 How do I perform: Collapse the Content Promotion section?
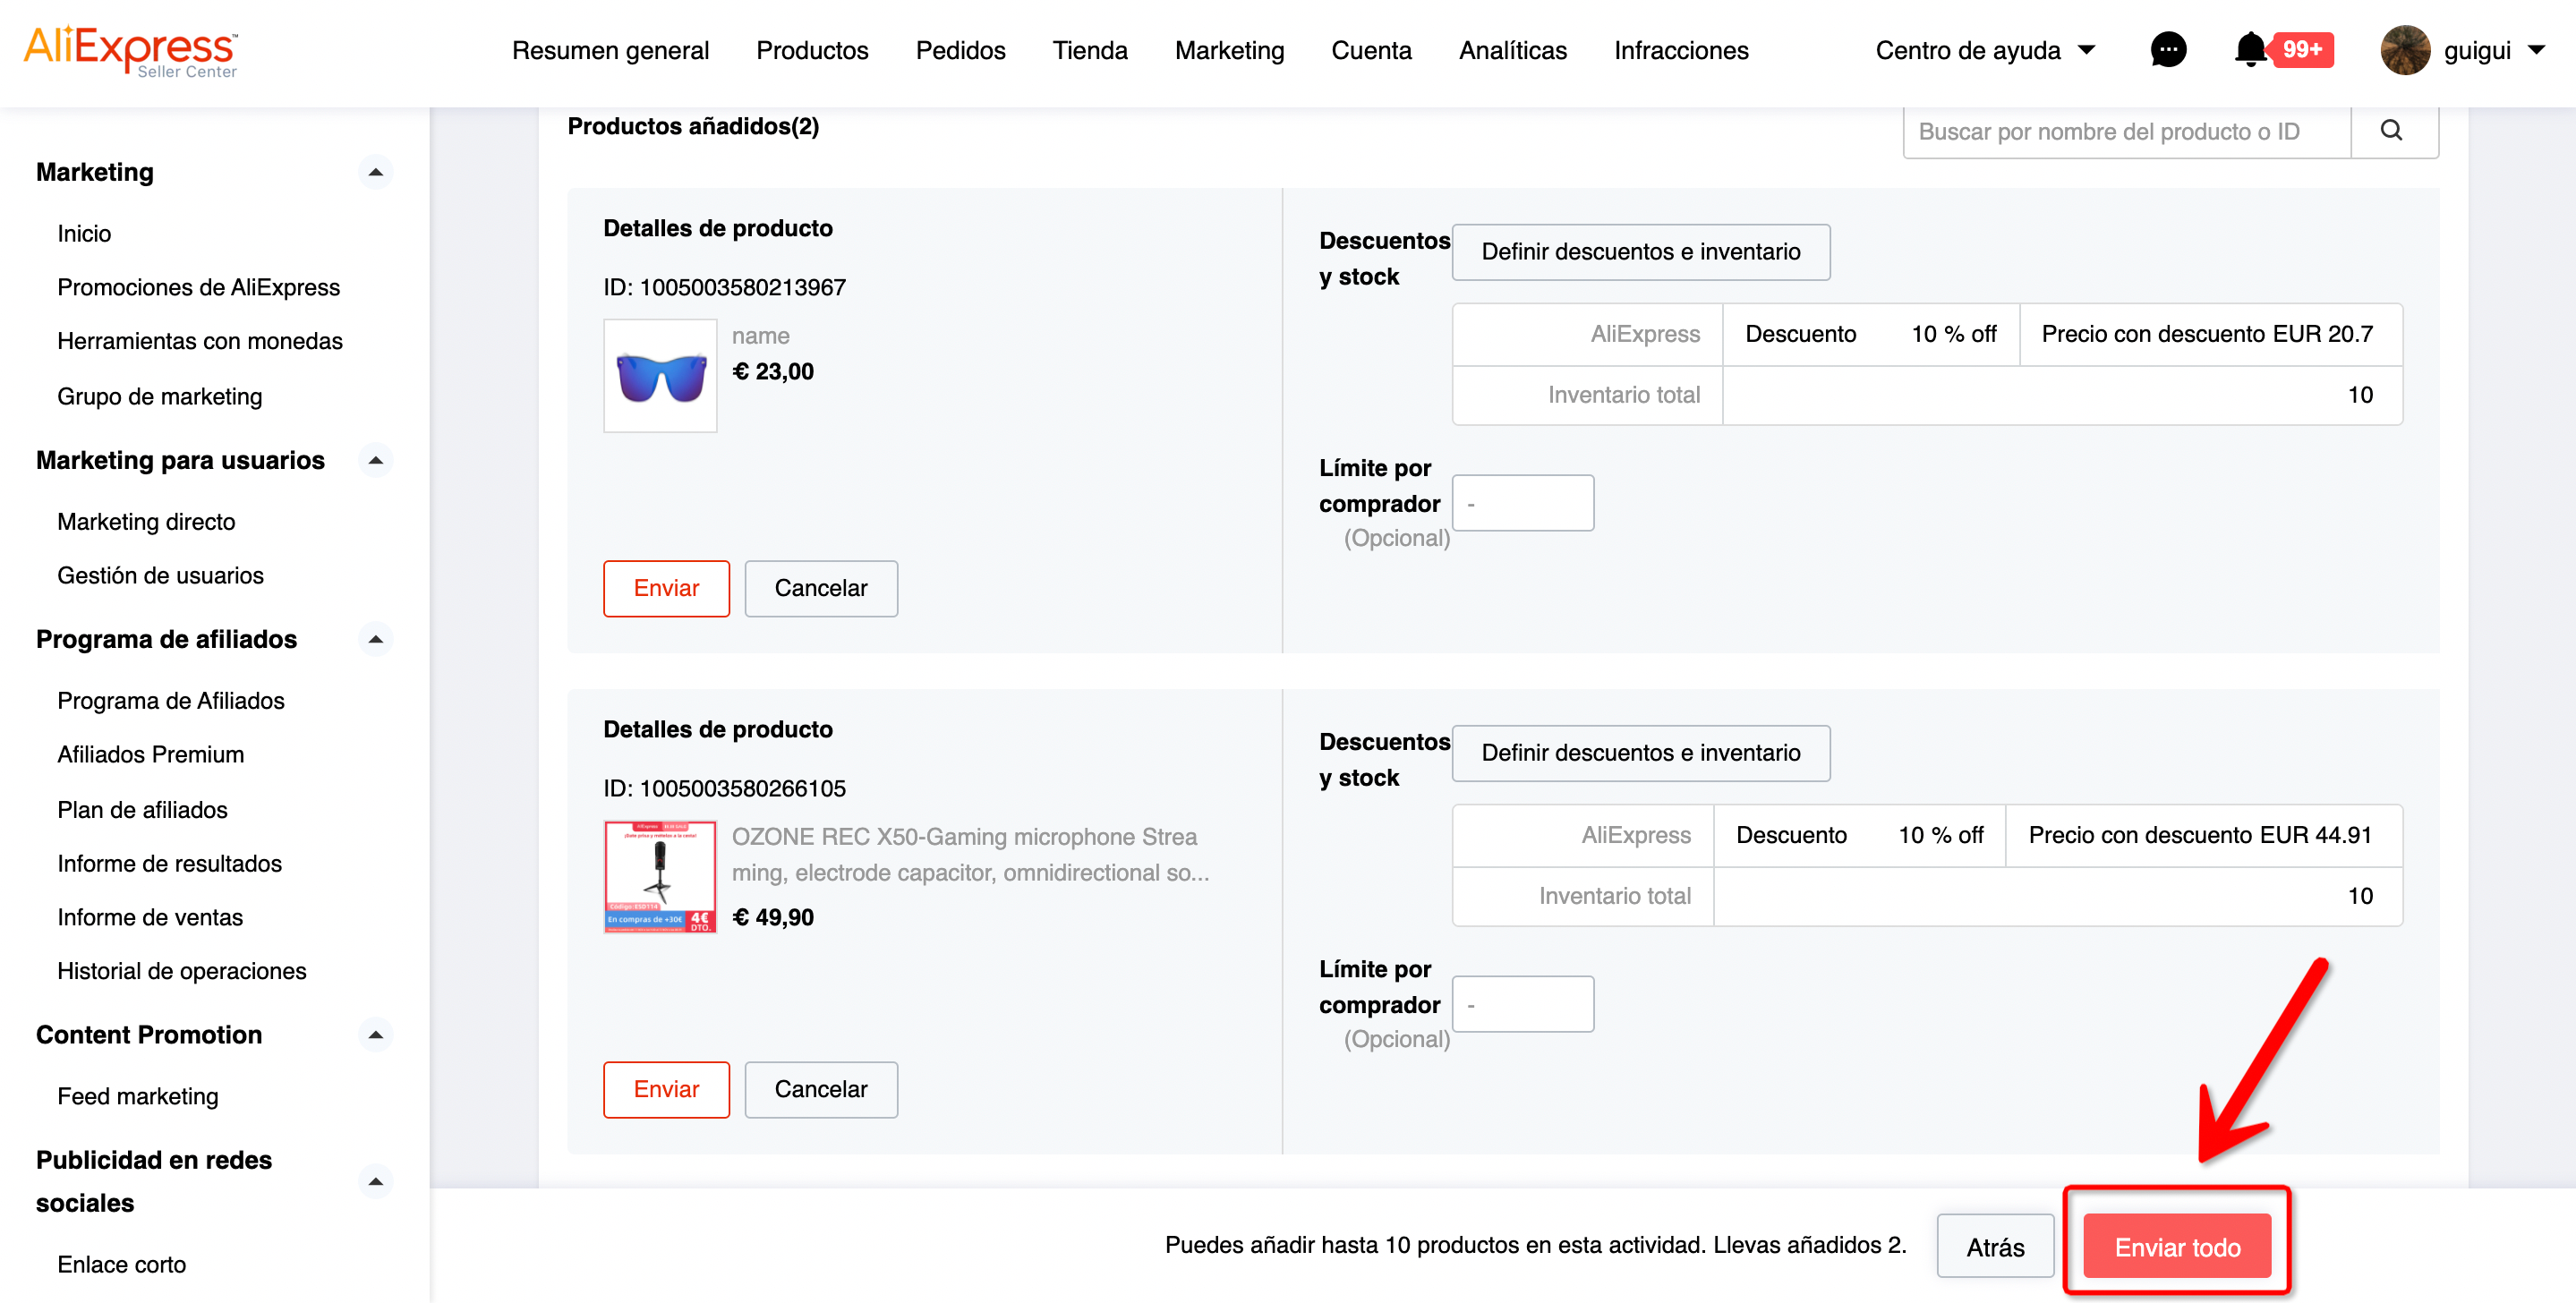click(375, 1035)
